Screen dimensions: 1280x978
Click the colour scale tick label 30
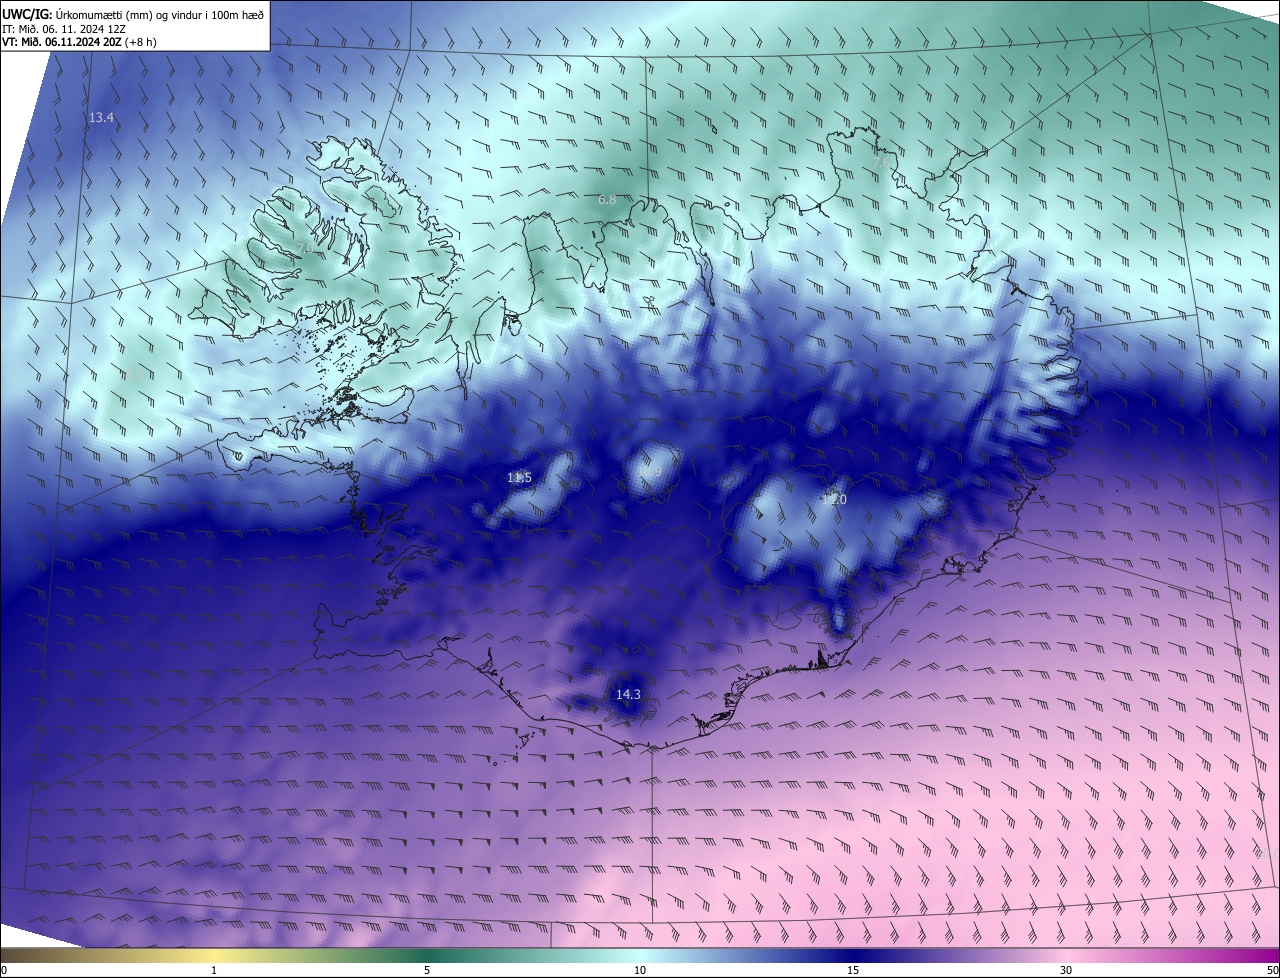(1066, 970)
